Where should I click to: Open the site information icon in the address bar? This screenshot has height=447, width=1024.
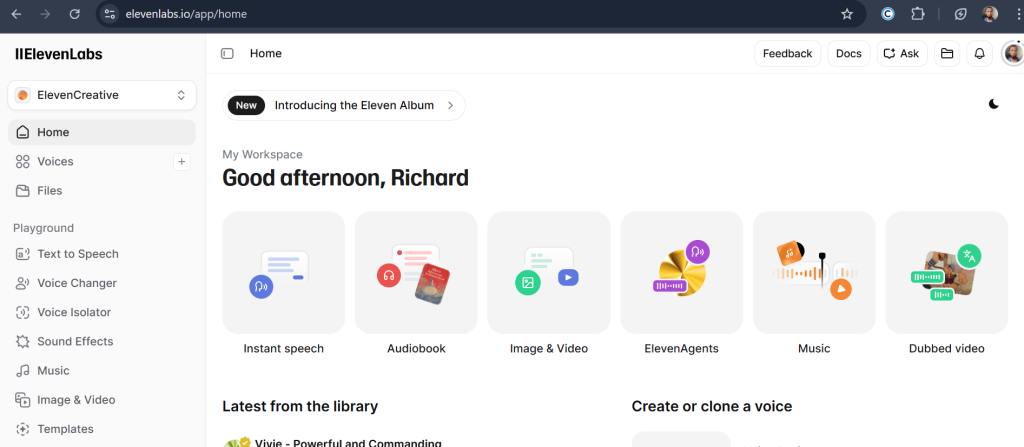pyautogui.click(x=110, y=14)
